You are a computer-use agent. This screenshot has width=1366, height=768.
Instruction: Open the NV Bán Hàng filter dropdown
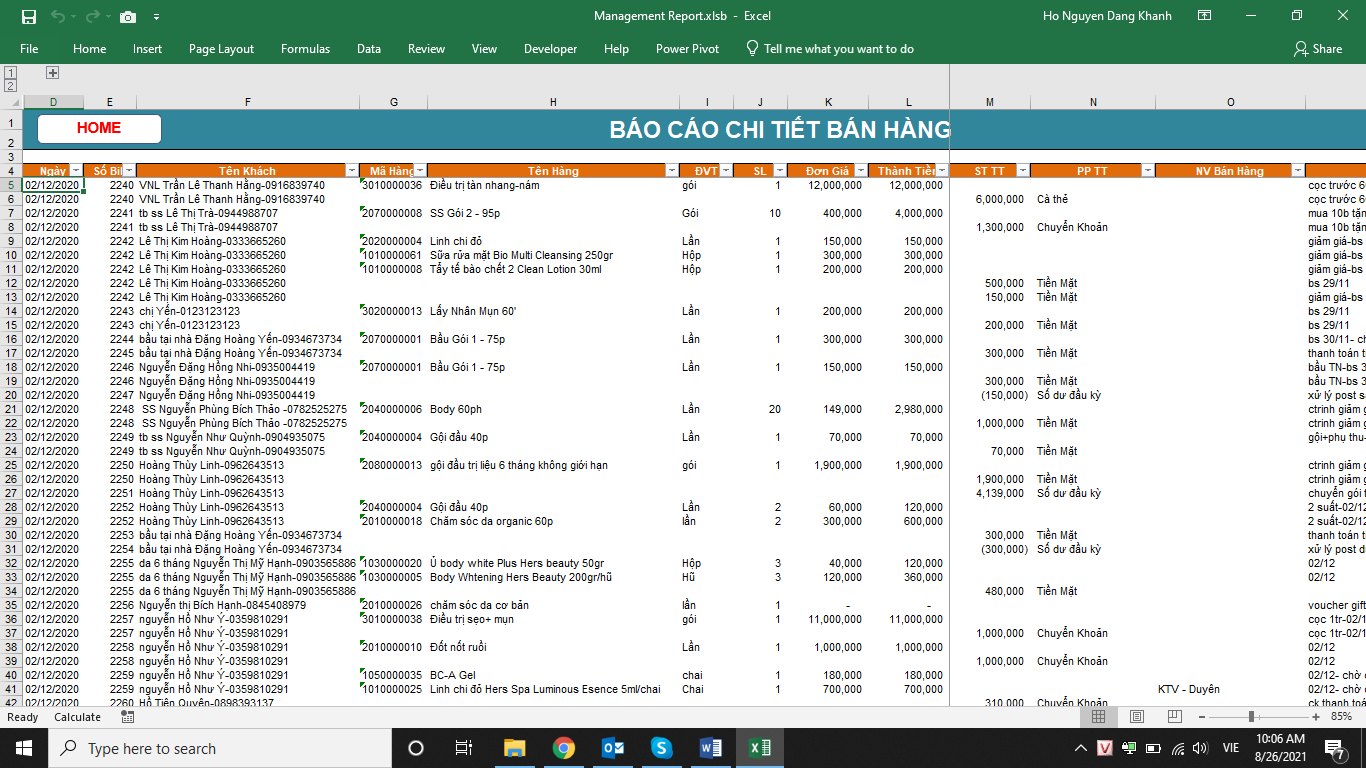(1298, 171)
